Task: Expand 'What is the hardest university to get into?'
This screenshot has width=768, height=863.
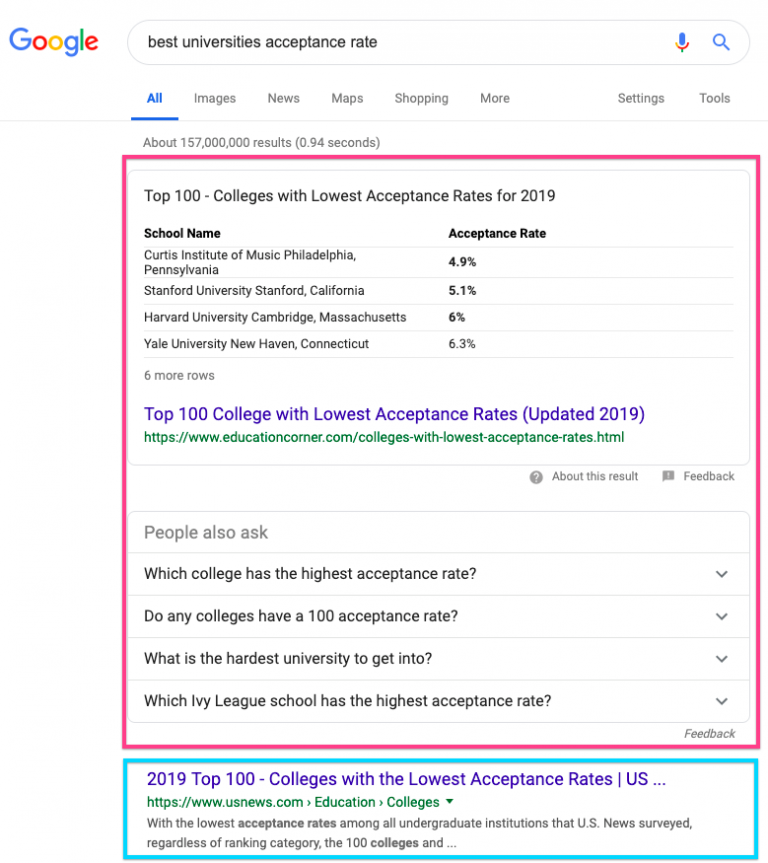Action: coord(721,658)
